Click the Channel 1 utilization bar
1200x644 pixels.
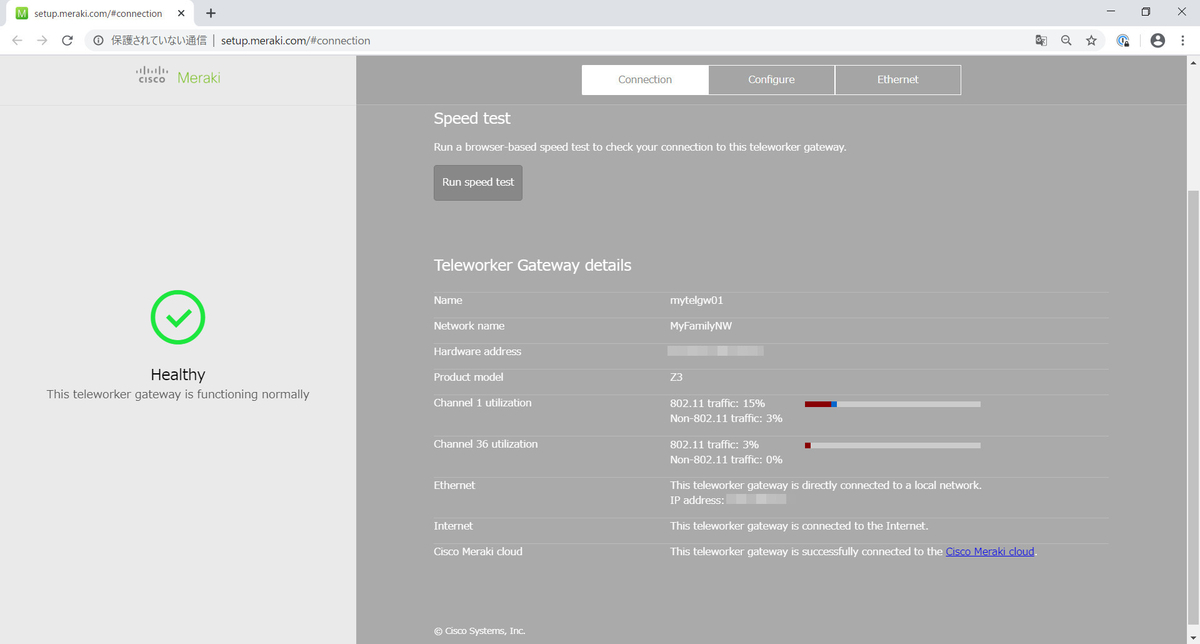click(x=892, y=404)
